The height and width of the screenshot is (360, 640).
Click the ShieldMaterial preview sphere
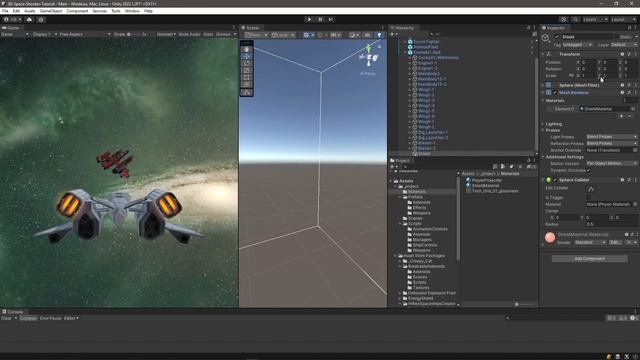click(x=550, y=237)
